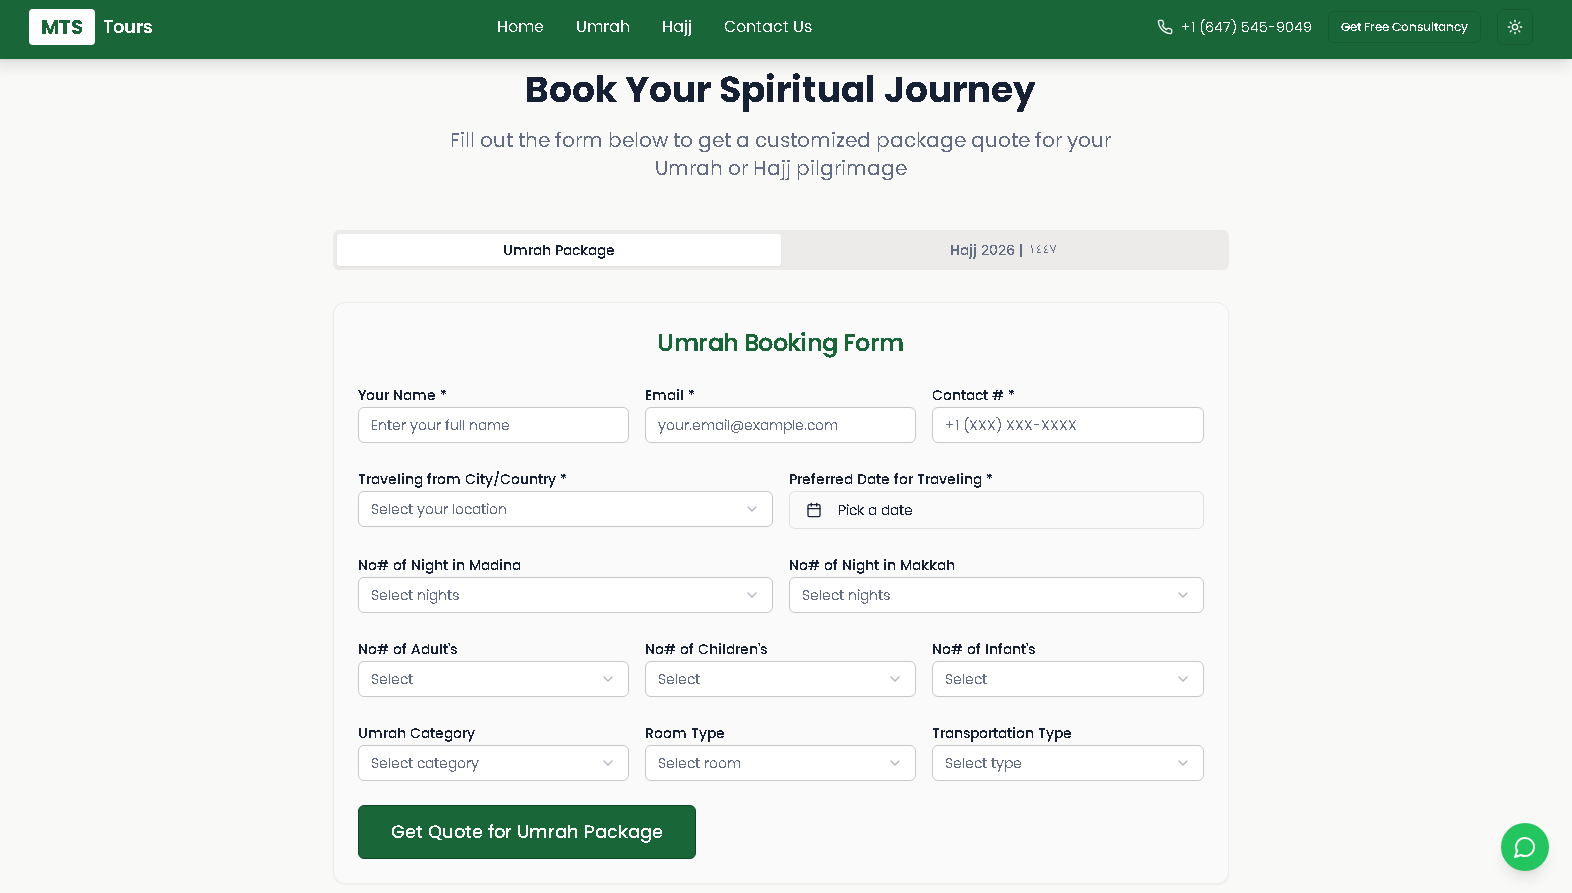Open the No# of Children's dropdown
This screenshot has height=893, width=1572.
pyautogui.click(x=780, y=679)
